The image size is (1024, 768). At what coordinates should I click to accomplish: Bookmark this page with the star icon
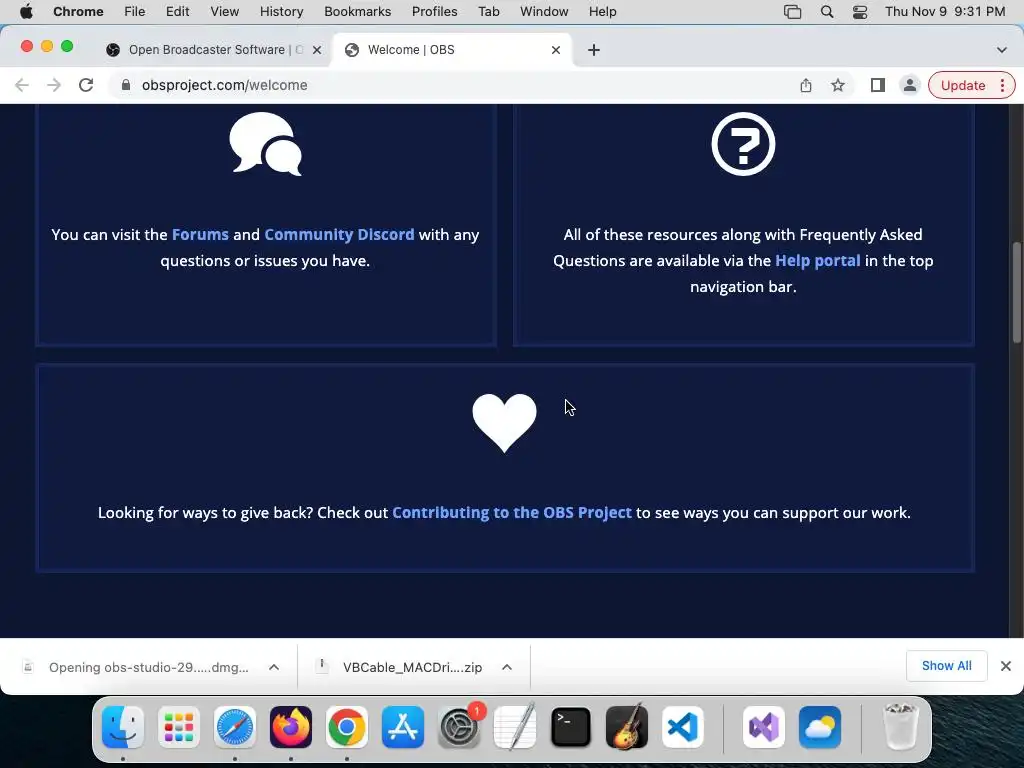pos(838,85)
